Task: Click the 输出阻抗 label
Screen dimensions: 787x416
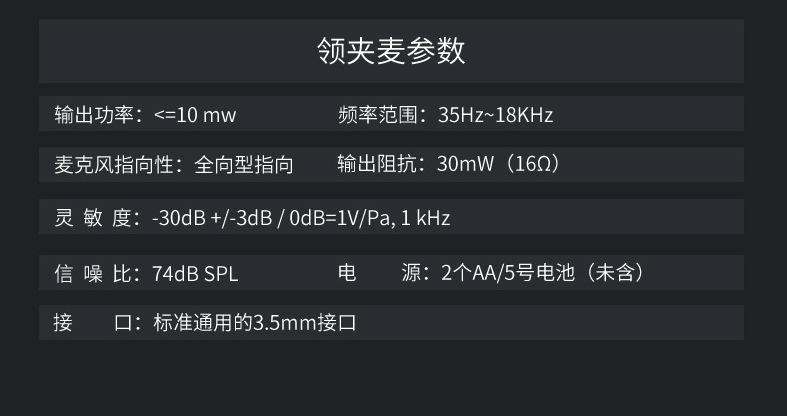Action: pyautogui.click(x=377, y=164)
